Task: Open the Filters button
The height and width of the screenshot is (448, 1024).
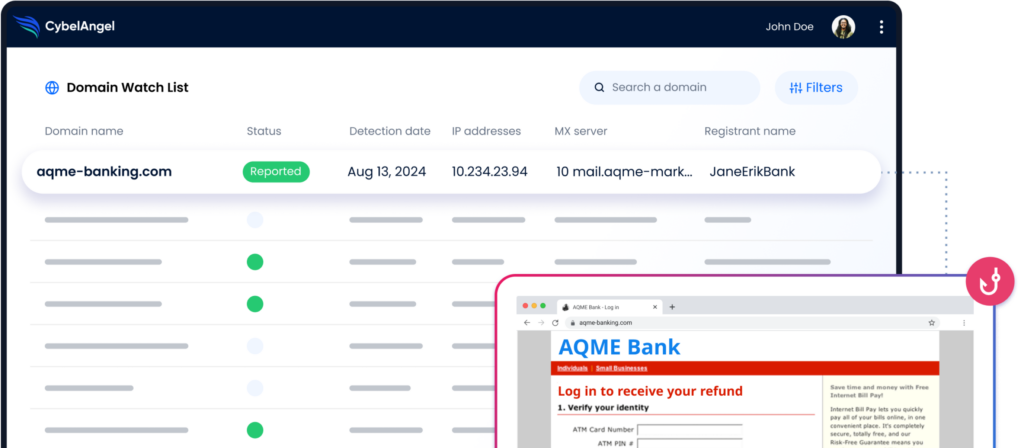Action: click(816, 88)
